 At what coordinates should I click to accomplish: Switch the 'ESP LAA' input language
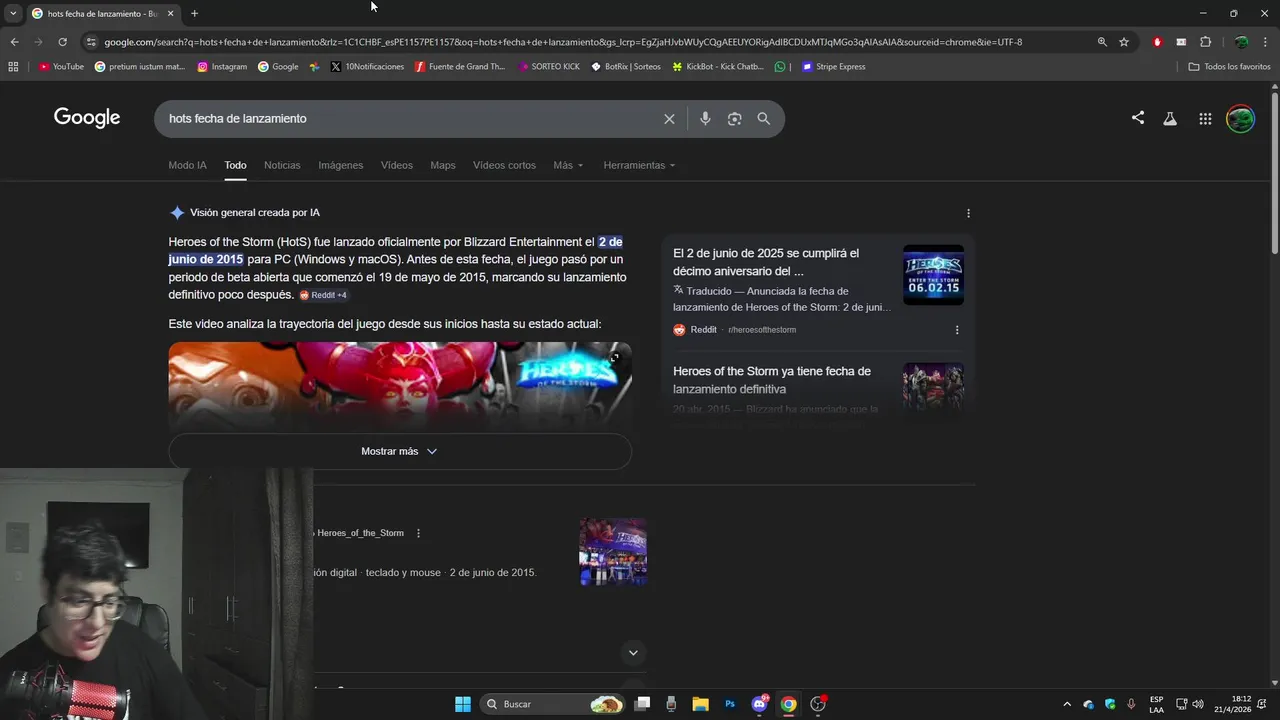[x=1157, y=704]
